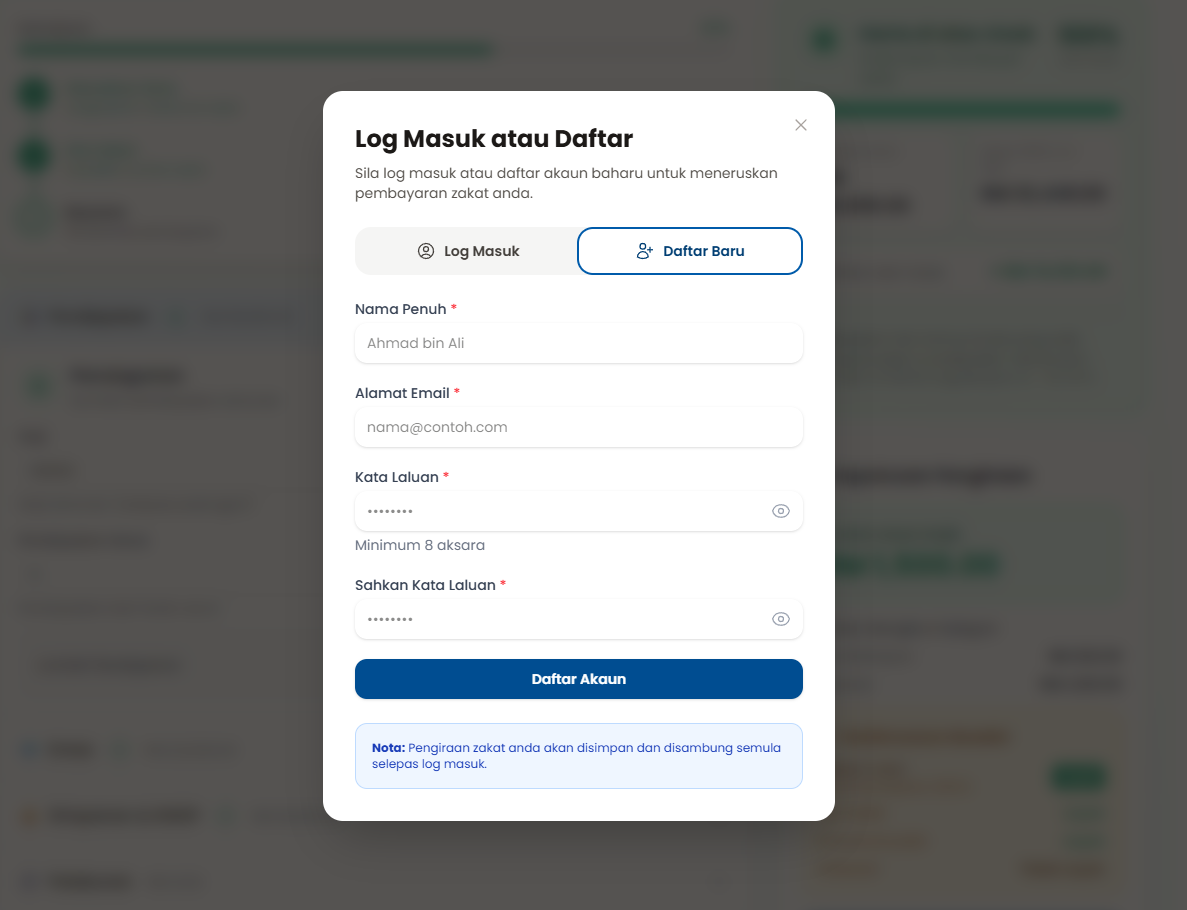The image size is (1187, 910).
Task: Click the Minimum 8 aksara hint text
Action: pyautogui.click(x=420, y=545)
